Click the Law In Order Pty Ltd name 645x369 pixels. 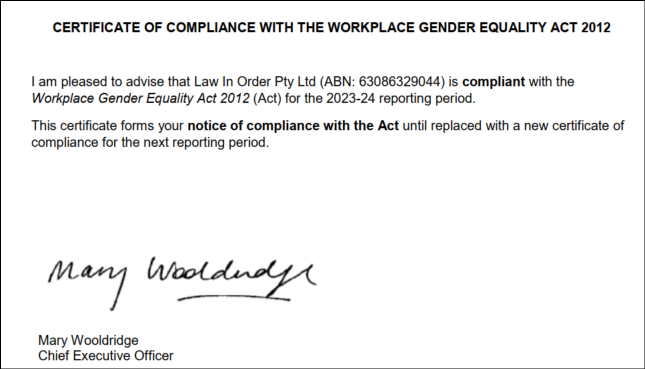pyautogui.click(x=255, y=82)
